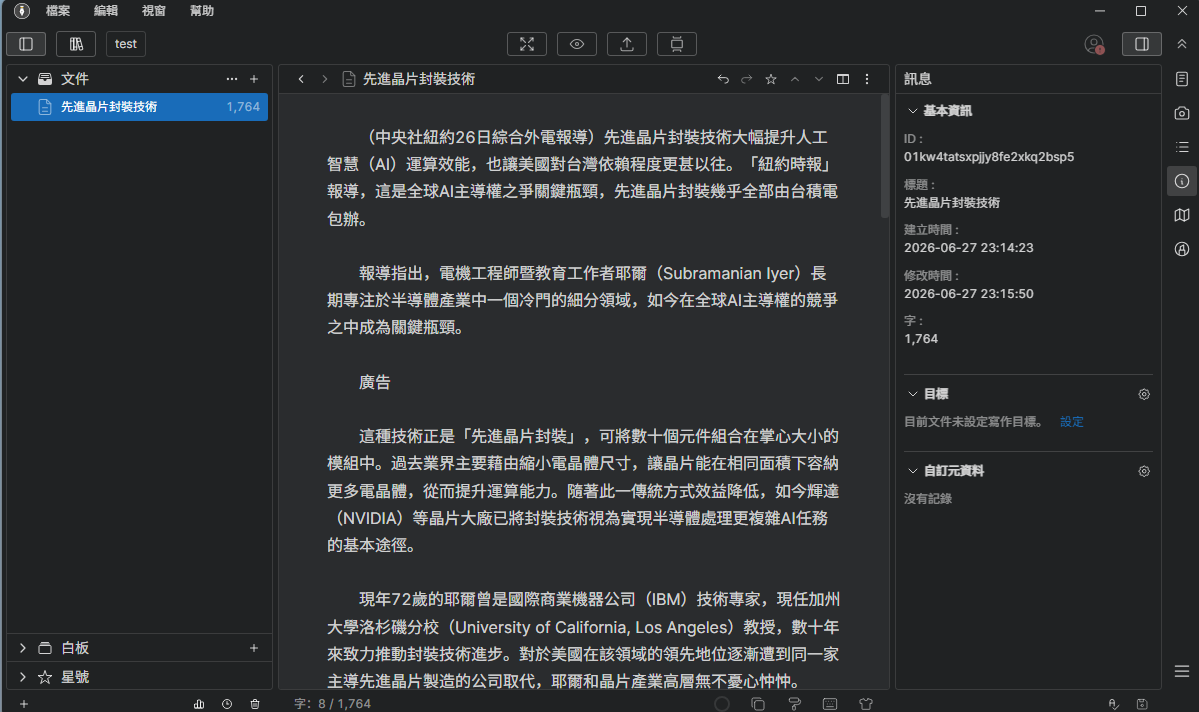Expand the 白板 section
1199x712 pixels.
tap(23, 649)
